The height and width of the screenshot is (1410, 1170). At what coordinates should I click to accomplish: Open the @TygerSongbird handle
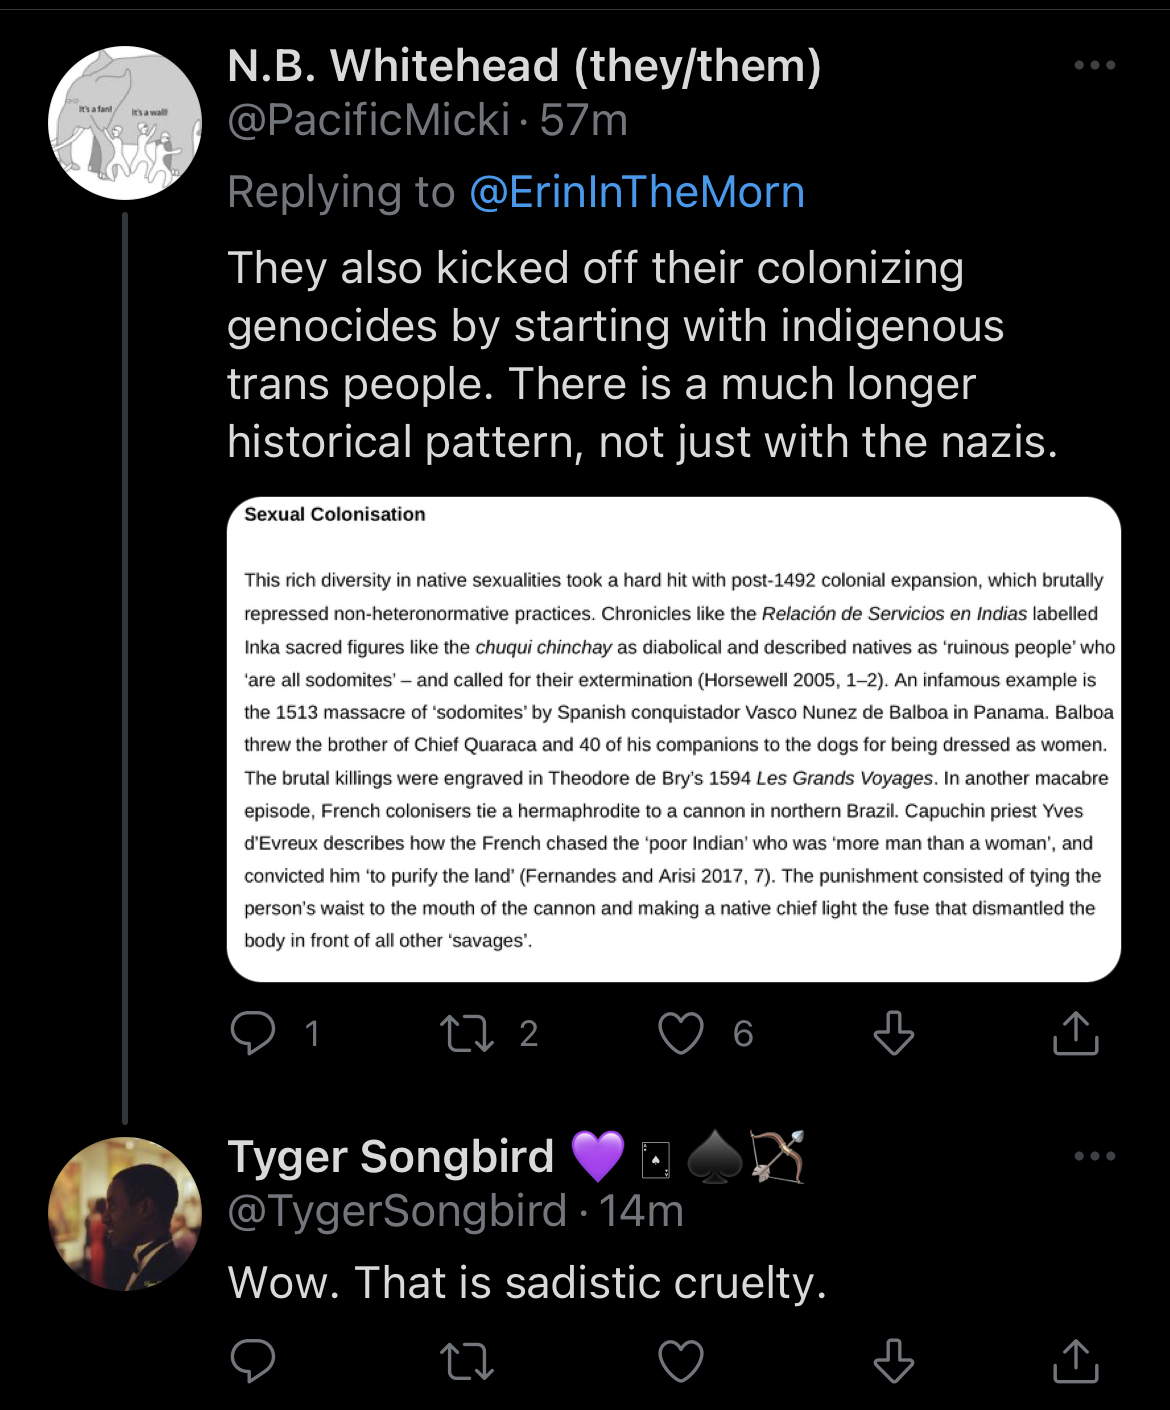397,1211
